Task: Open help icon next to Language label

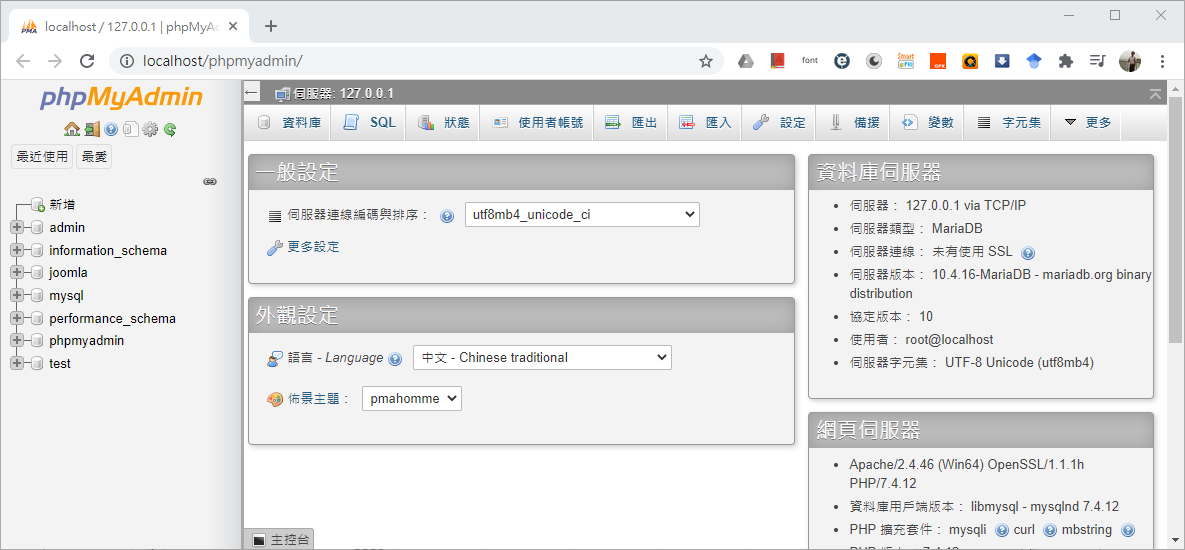Action: (394, 359)
